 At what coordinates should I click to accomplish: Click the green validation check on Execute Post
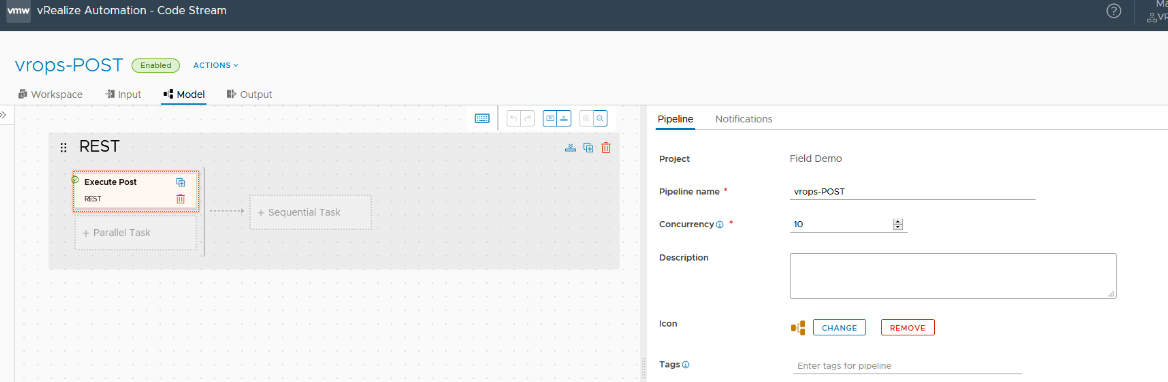tap(75, 179)
